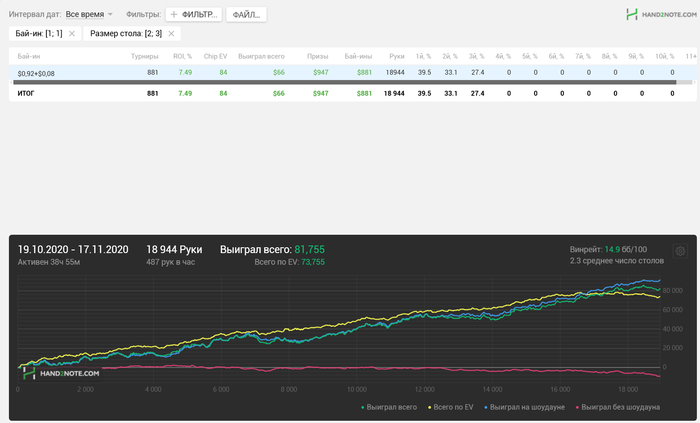
Task: Click the EV total value 73,755
Action: [x=313, y=262]
